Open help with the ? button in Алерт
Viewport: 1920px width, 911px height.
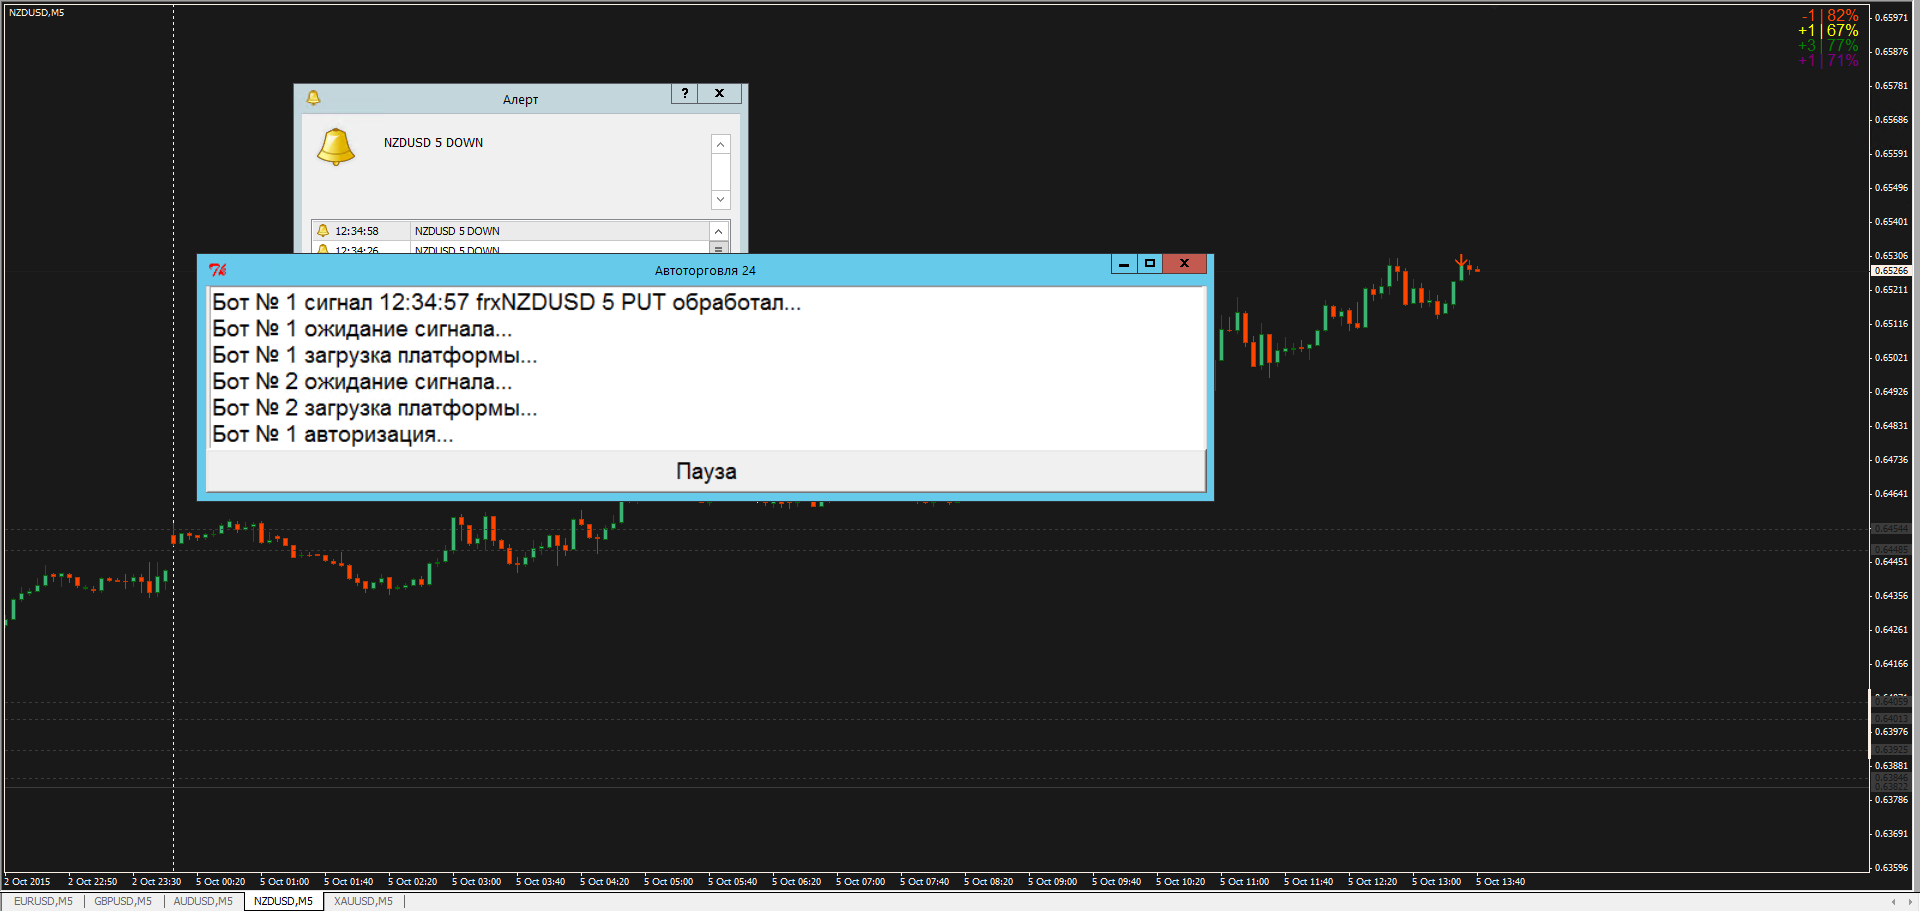click(x=685, y=93)
